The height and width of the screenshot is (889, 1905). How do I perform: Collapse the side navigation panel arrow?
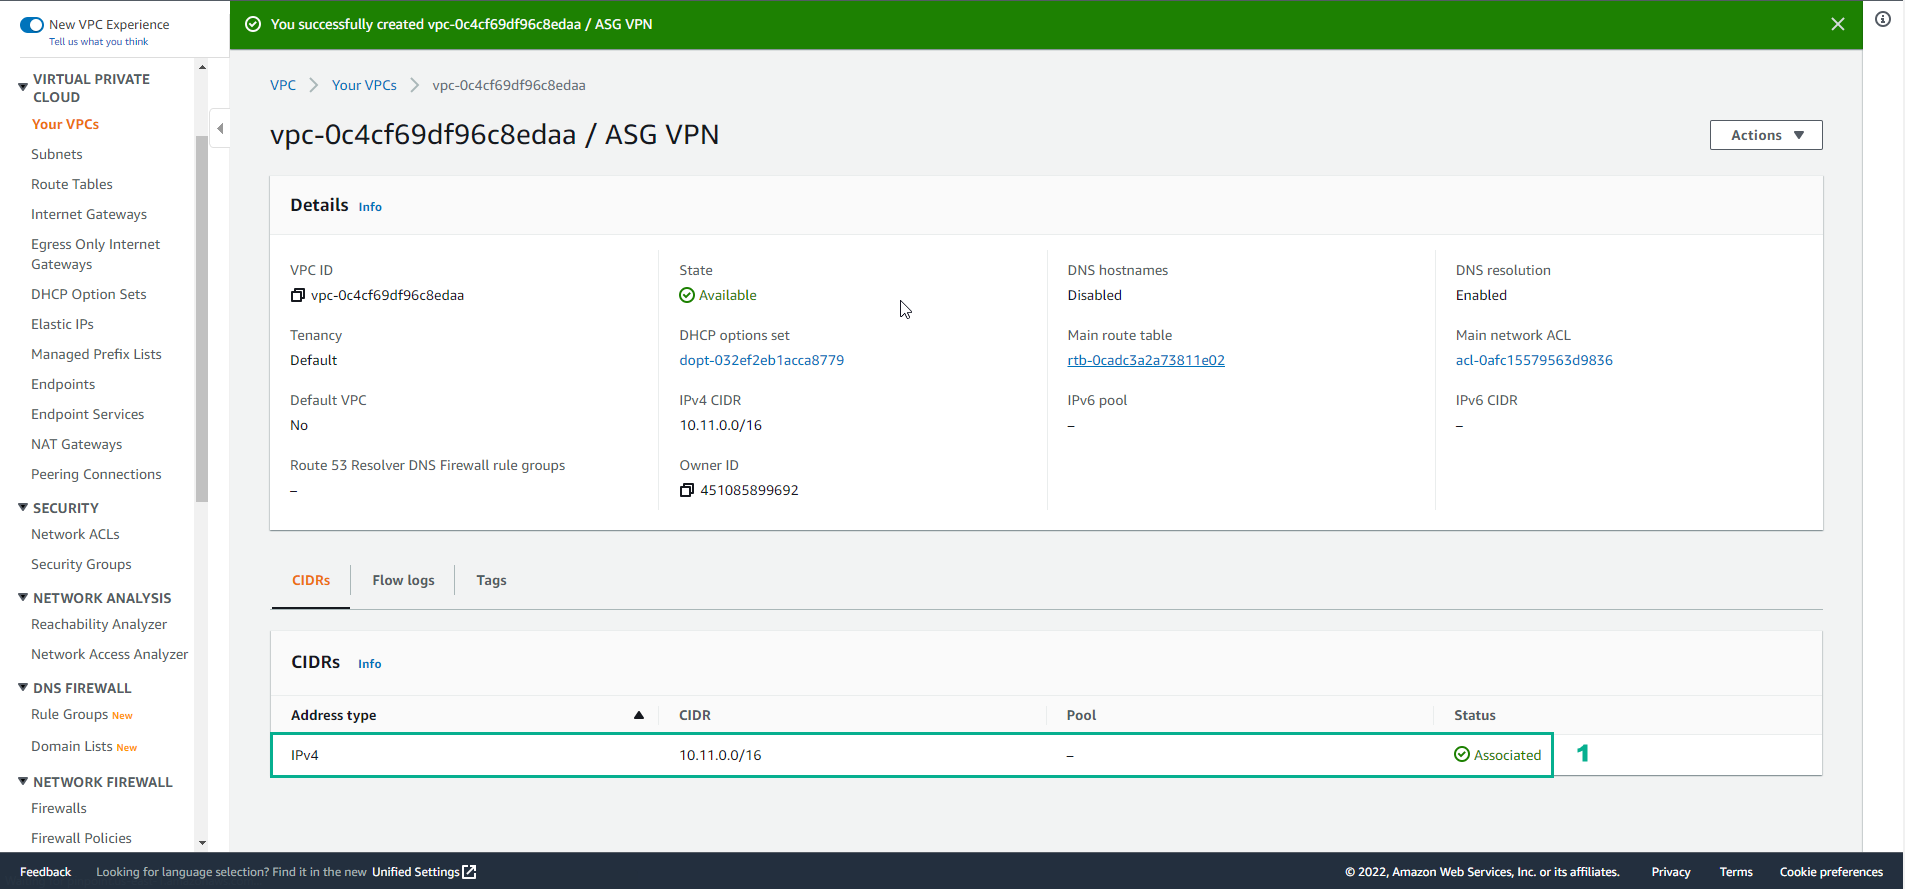click(220, 128)
